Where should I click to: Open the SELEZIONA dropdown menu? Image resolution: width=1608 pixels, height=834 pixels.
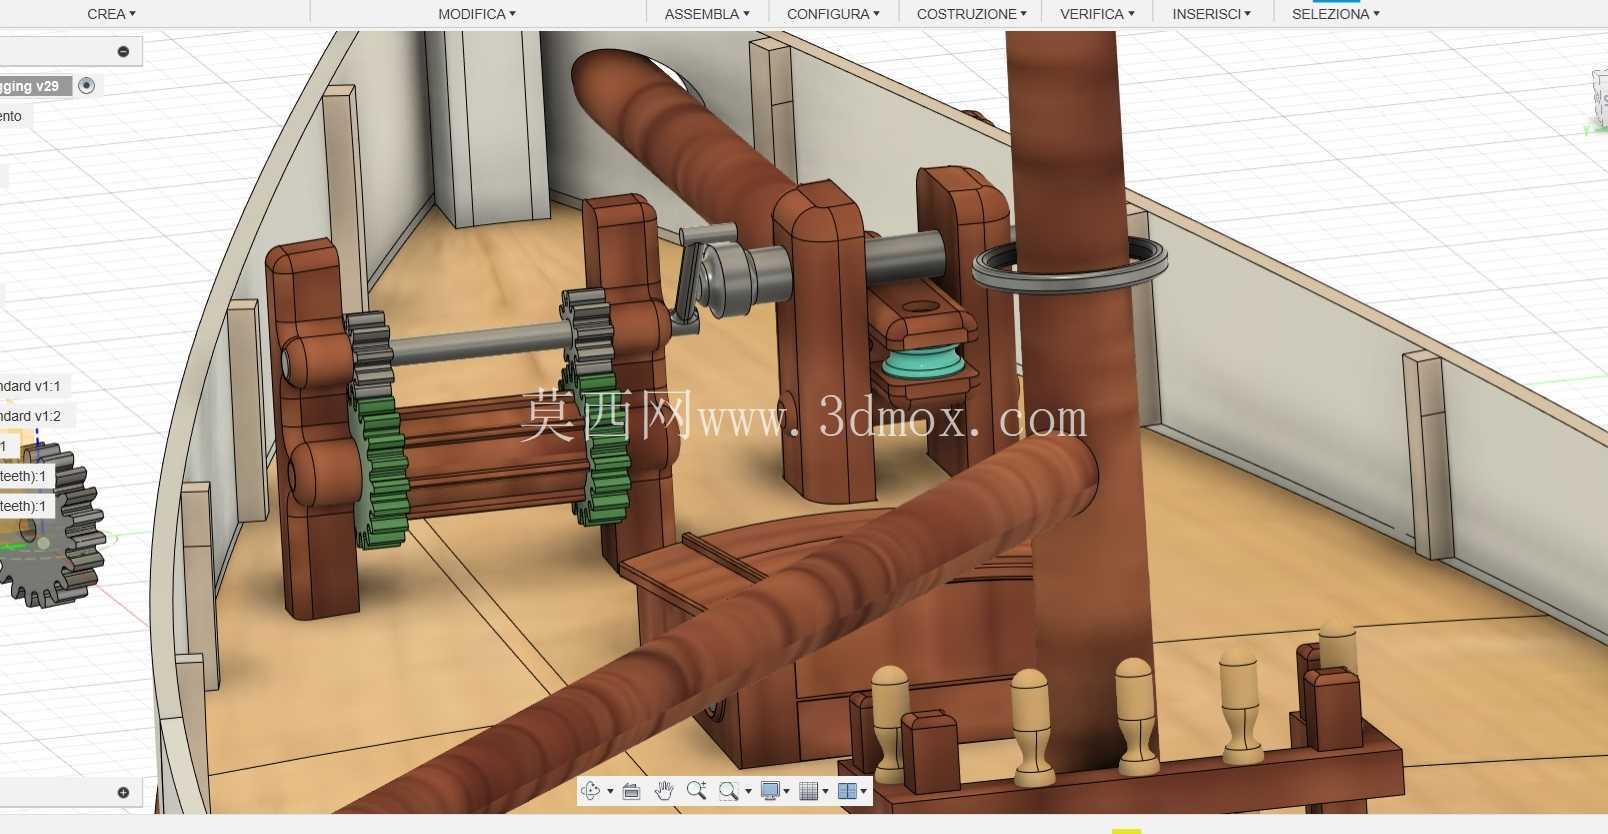click(1335, 14)
